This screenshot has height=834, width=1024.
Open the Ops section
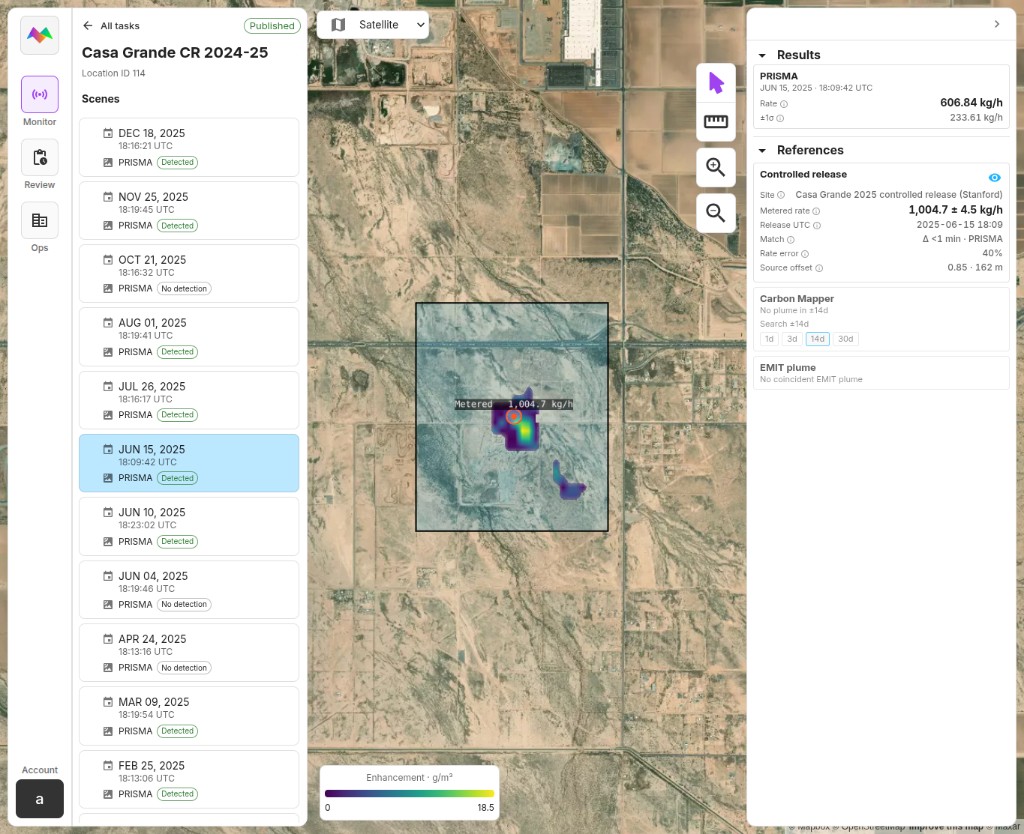(39, 220)
